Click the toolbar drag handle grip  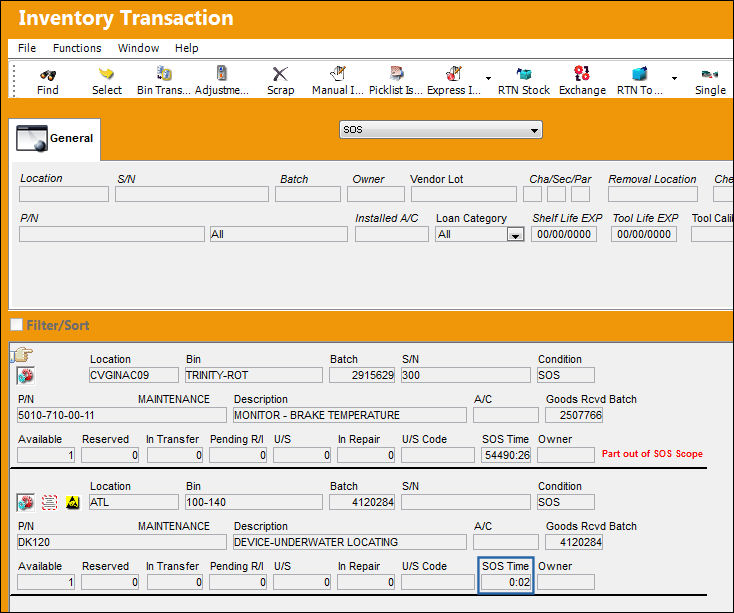tap(14, 80)
